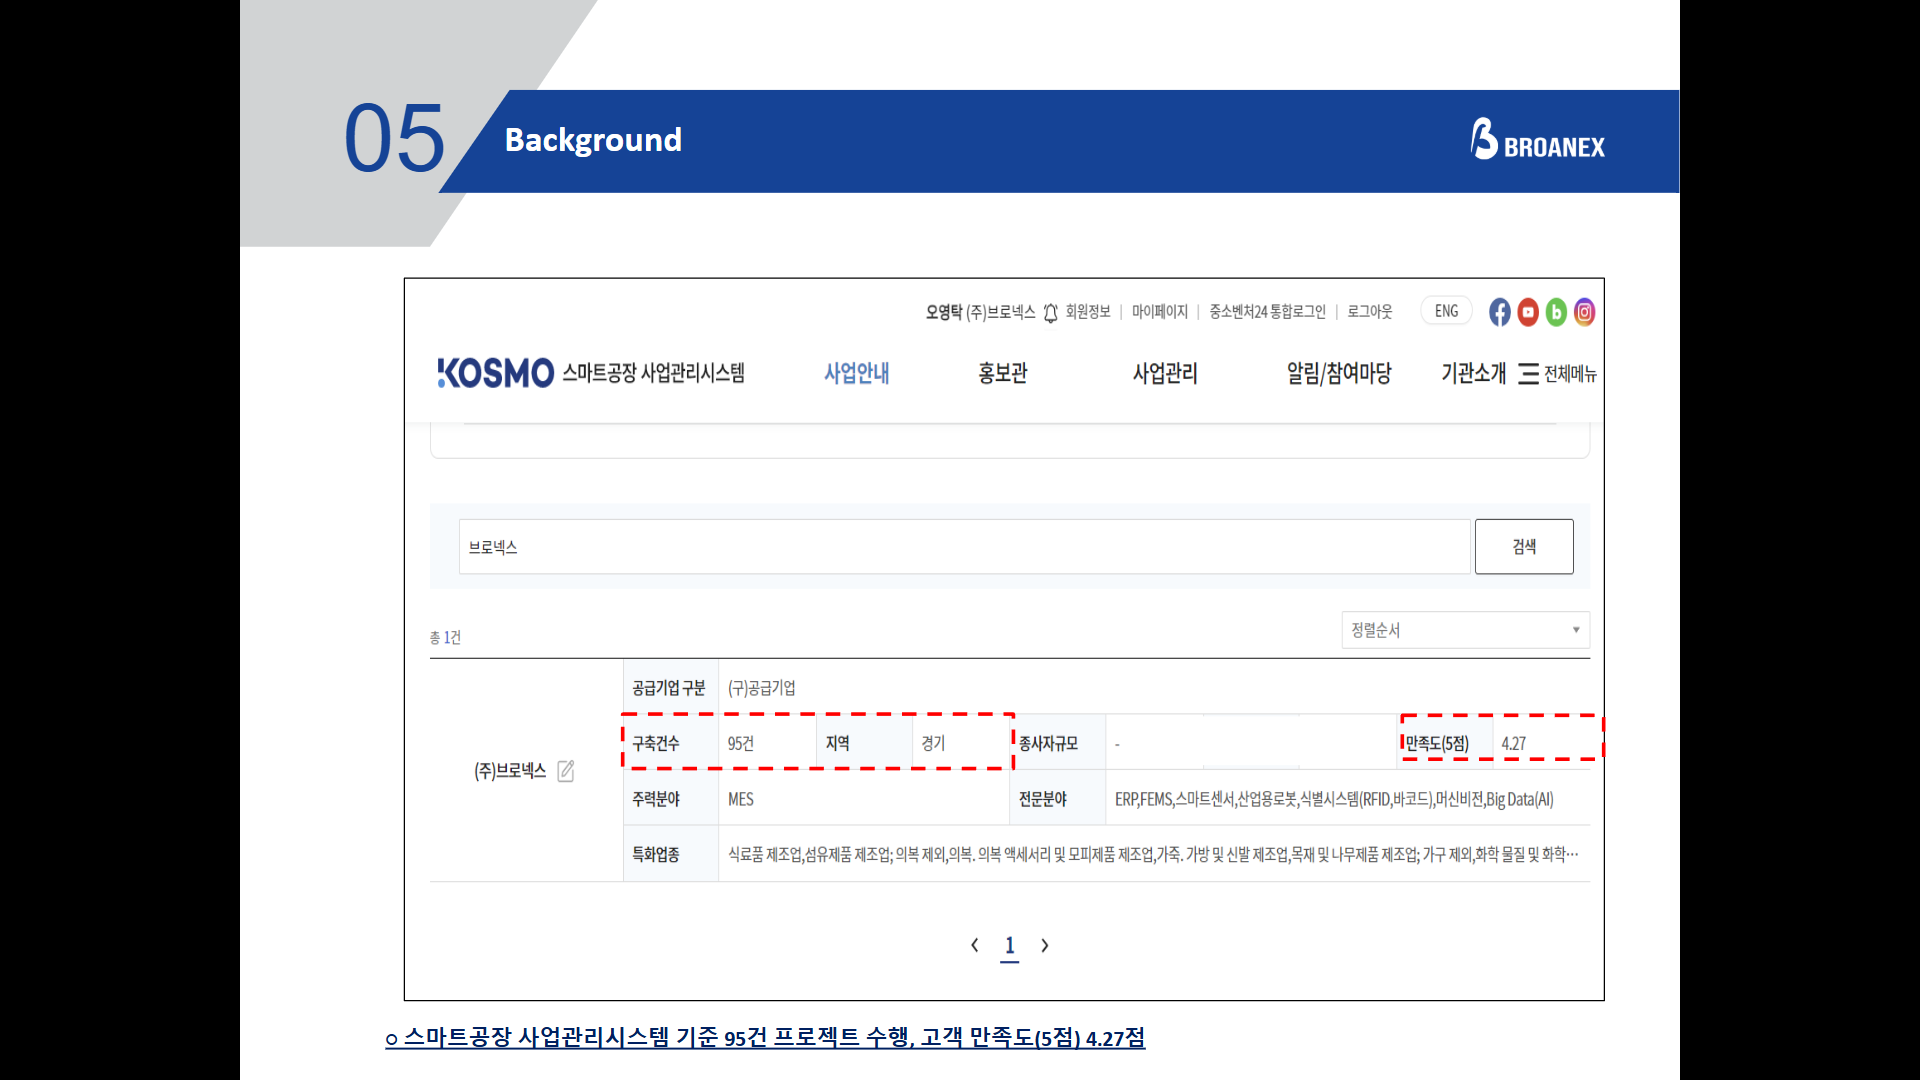Open the 마이페이지 link

tap(1159, 312)
